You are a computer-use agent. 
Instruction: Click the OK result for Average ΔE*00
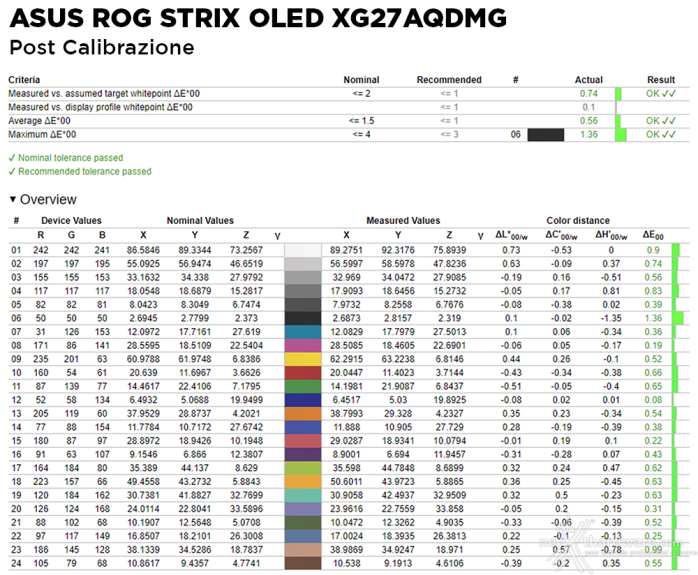[661, 121]
